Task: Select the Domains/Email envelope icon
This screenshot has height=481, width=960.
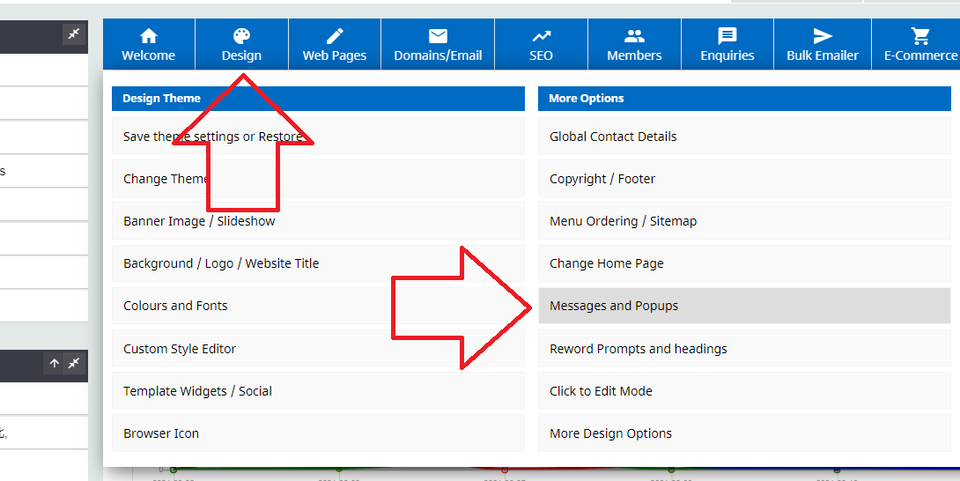Action: pyautogui.click(x=438, y=37)
